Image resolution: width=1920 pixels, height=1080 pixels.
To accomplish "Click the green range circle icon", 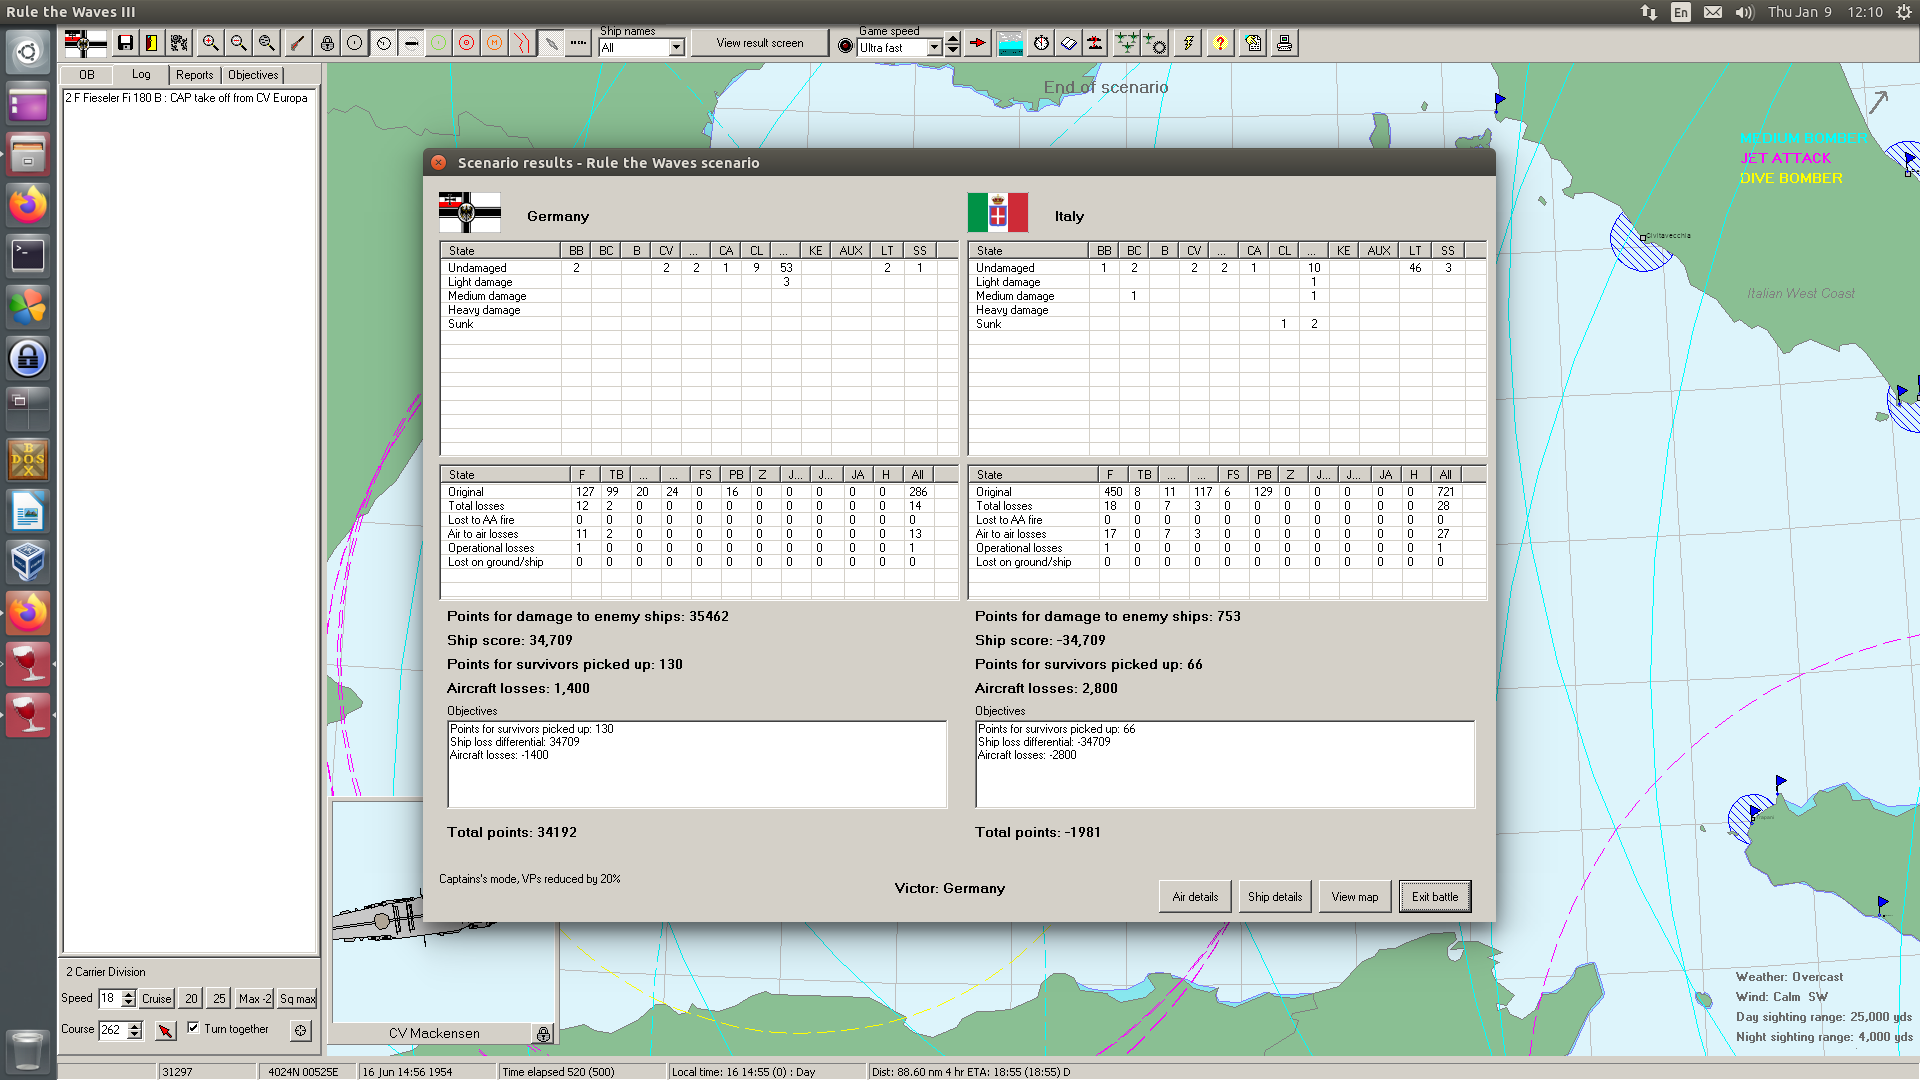I will pyautogui.click(x=439, y=43).
